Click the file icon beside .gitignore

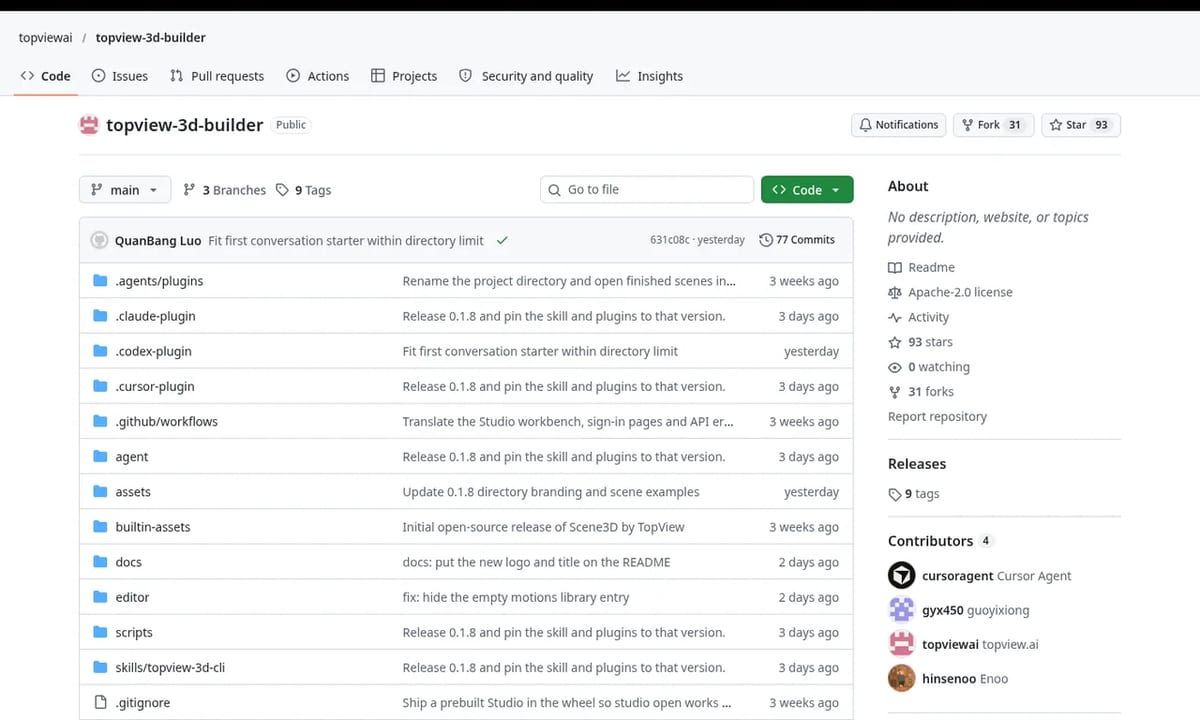pyautogui.click(x=100, y=702)
